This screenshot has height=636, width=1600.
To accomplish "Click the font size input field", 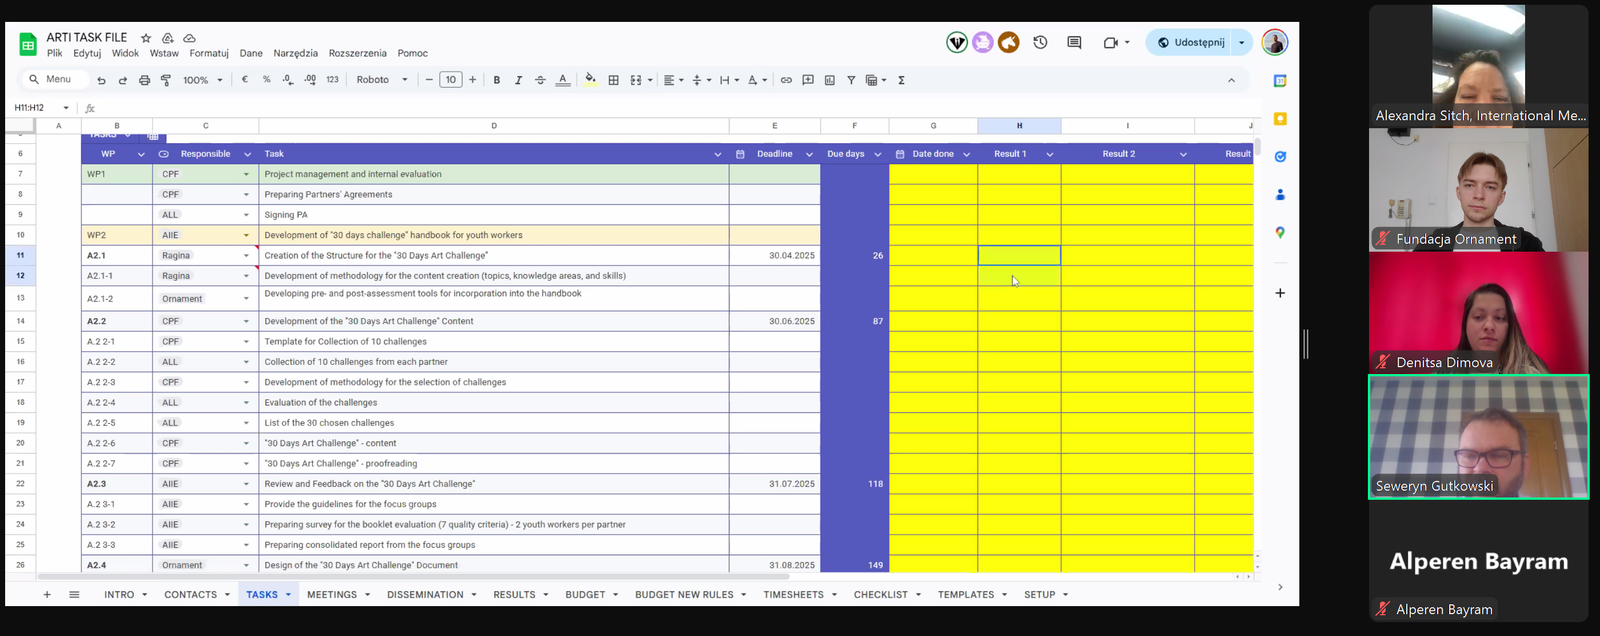I will click(x=450, y=80).
